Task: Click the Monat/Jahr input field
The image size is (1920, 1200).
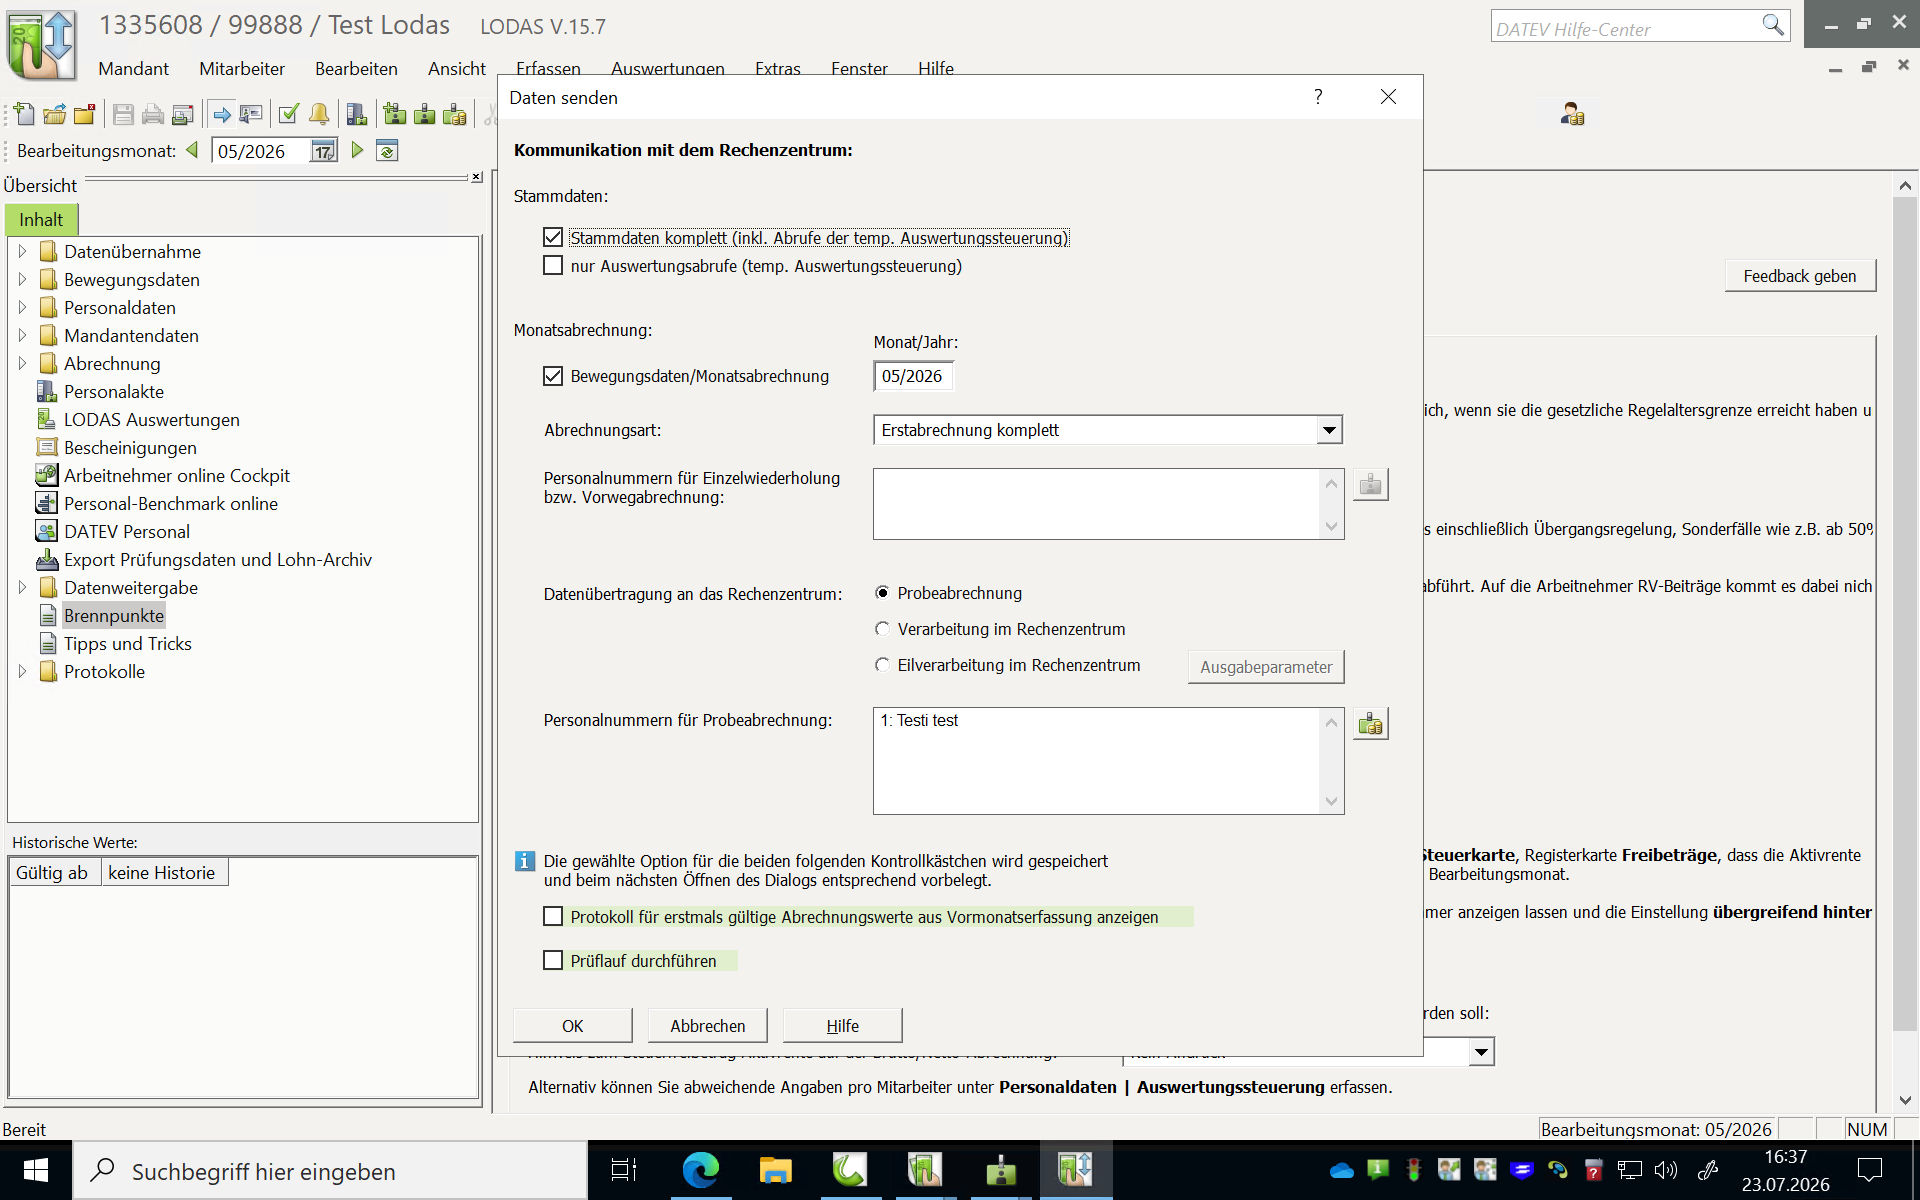Action: pos(914,376)
